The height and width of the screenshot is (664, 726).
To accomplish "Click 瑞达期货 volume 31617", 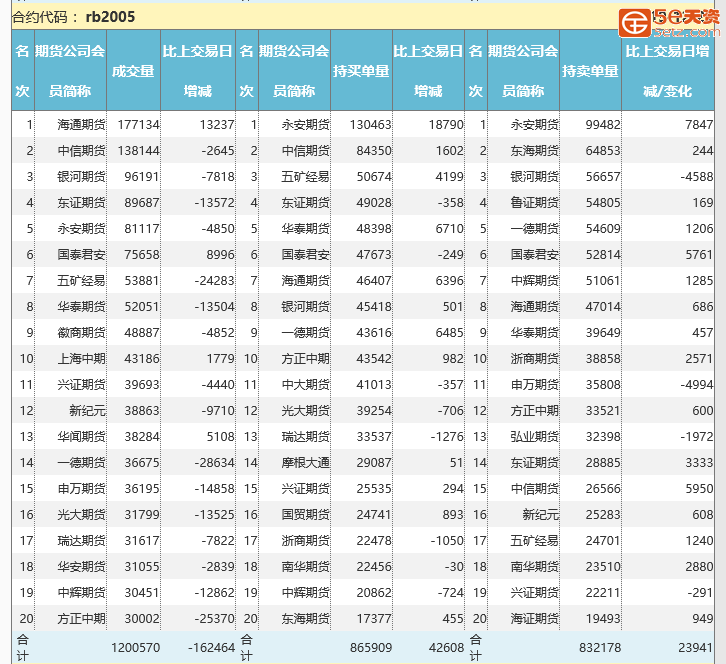I will 142,540.
